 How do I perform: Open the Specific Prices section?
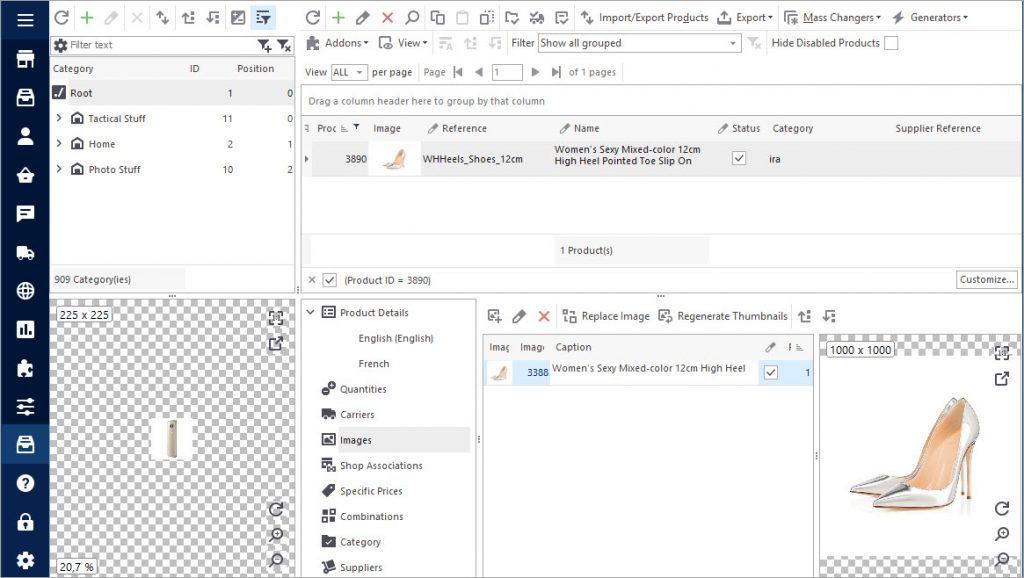point(370,491)
